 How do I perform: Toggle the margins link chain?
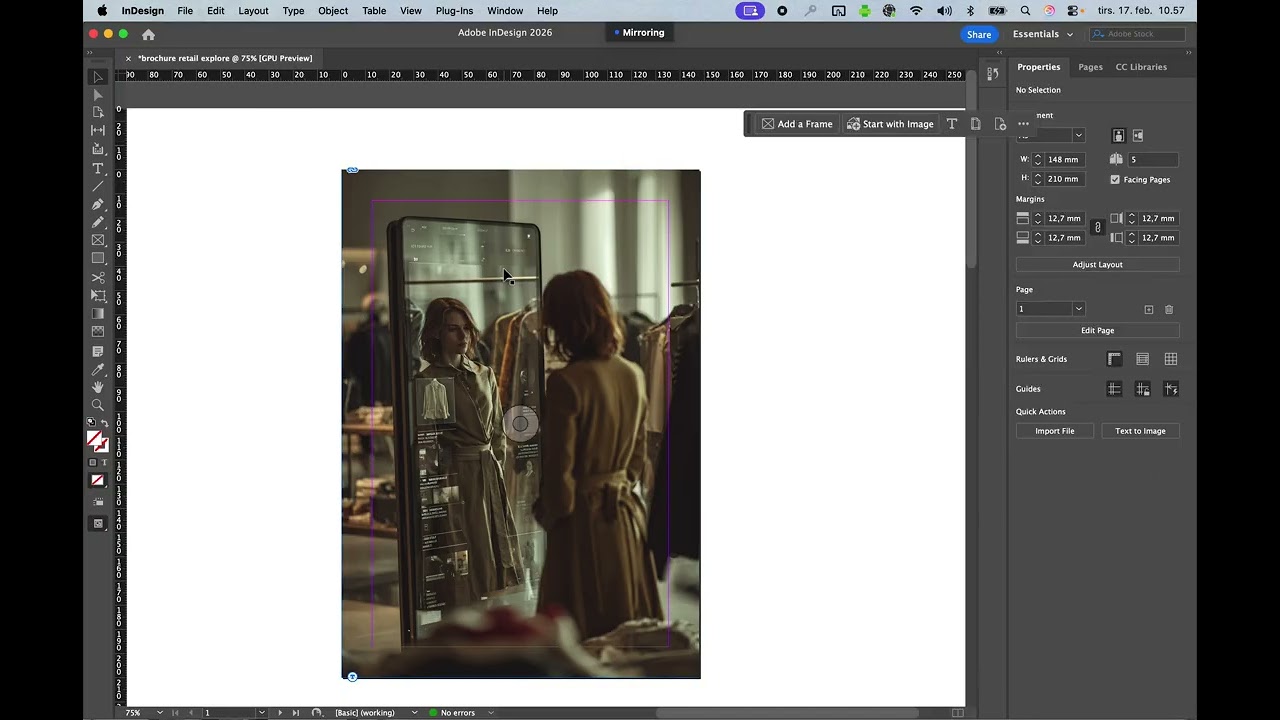click(x=1097, y=228)
